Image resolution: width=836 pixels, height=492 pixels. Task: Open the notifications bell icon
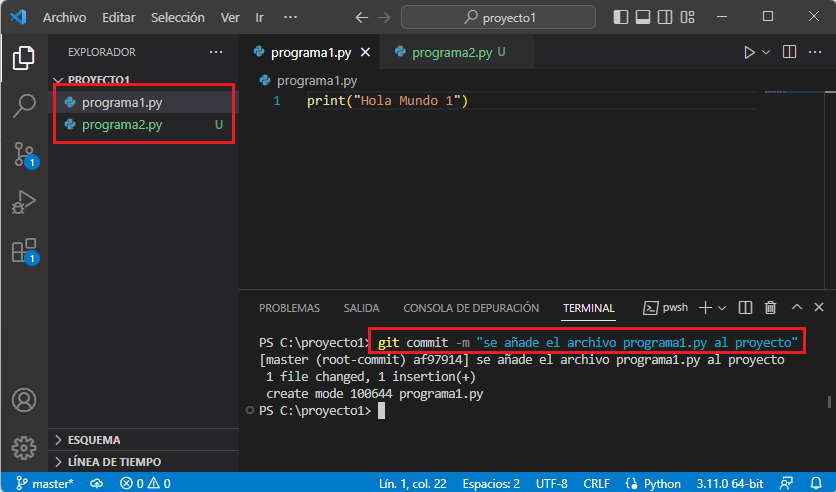point(816,483)
